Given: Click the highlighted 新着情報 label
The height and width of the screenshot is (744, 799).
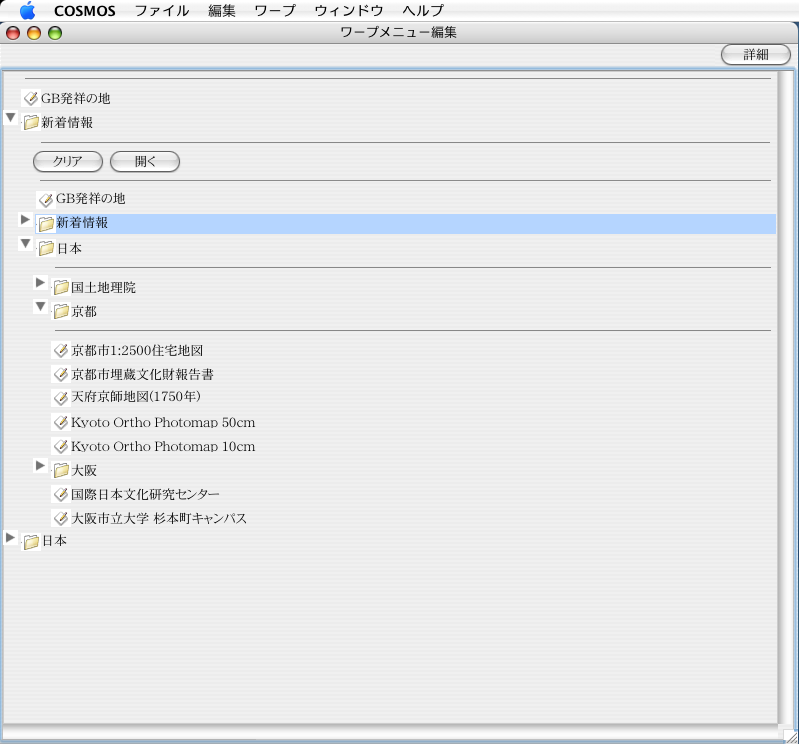Looking at the screenshot, I should [x=82, y=223].
